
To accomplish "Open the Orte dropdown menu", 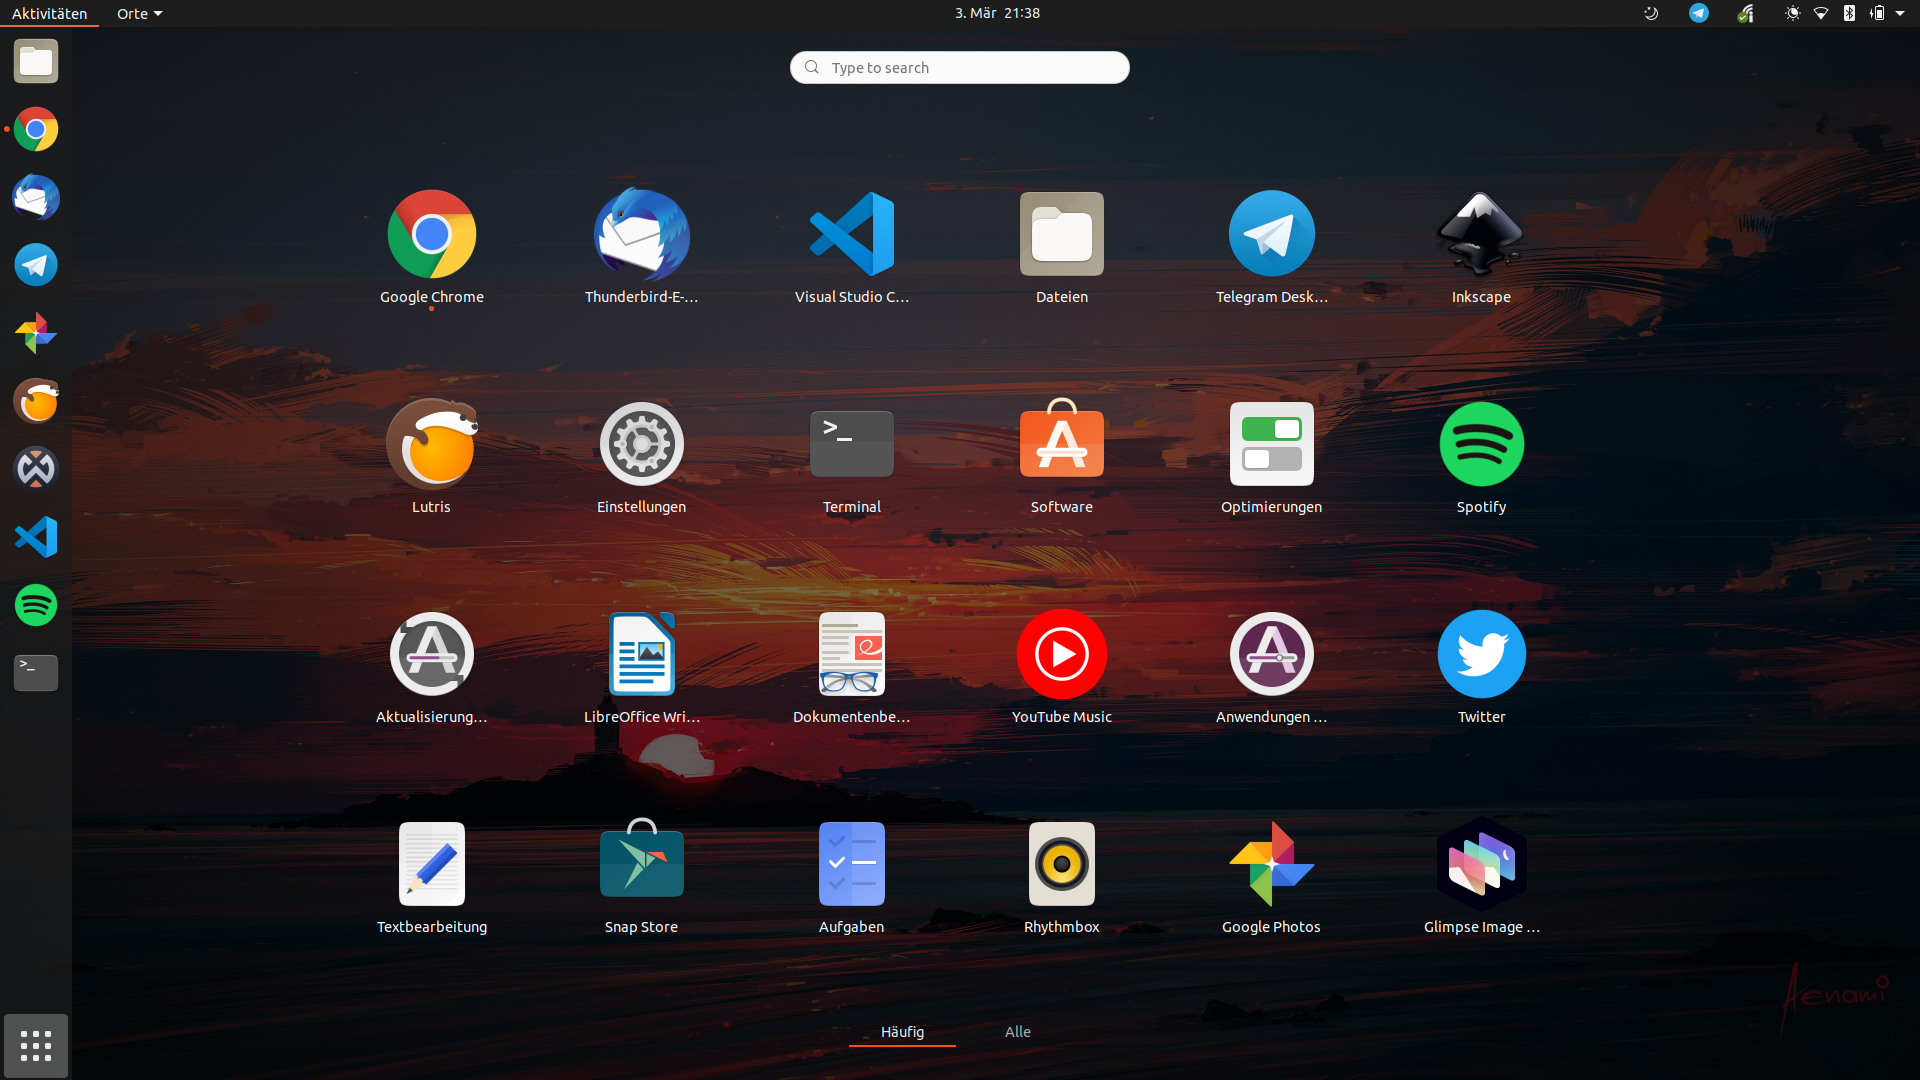I will click(x=139, y=13).
